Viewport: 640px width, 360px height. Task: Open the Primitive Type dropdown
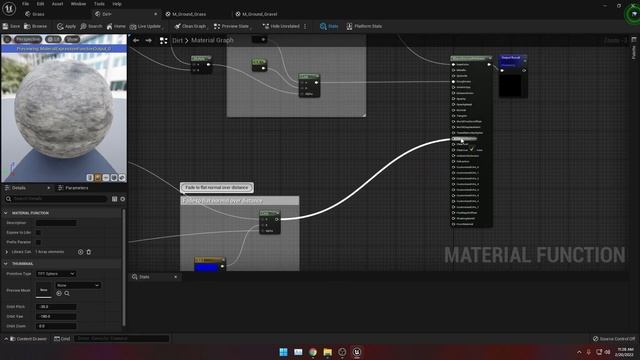pos(56,273)
